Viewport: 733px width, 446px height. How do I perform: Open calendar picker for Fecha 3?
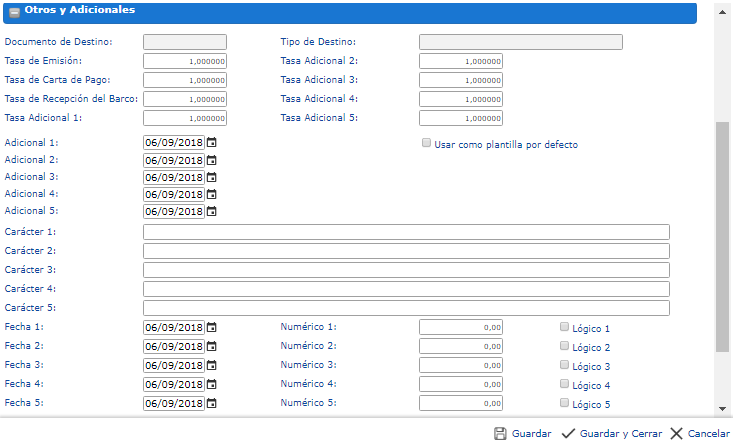(212, 365)
